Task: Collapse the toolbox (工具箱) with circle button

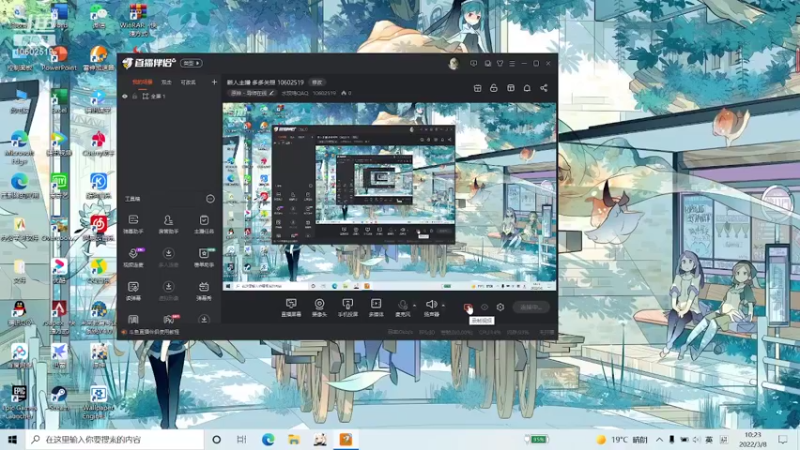Action: [x=210, y=198]
